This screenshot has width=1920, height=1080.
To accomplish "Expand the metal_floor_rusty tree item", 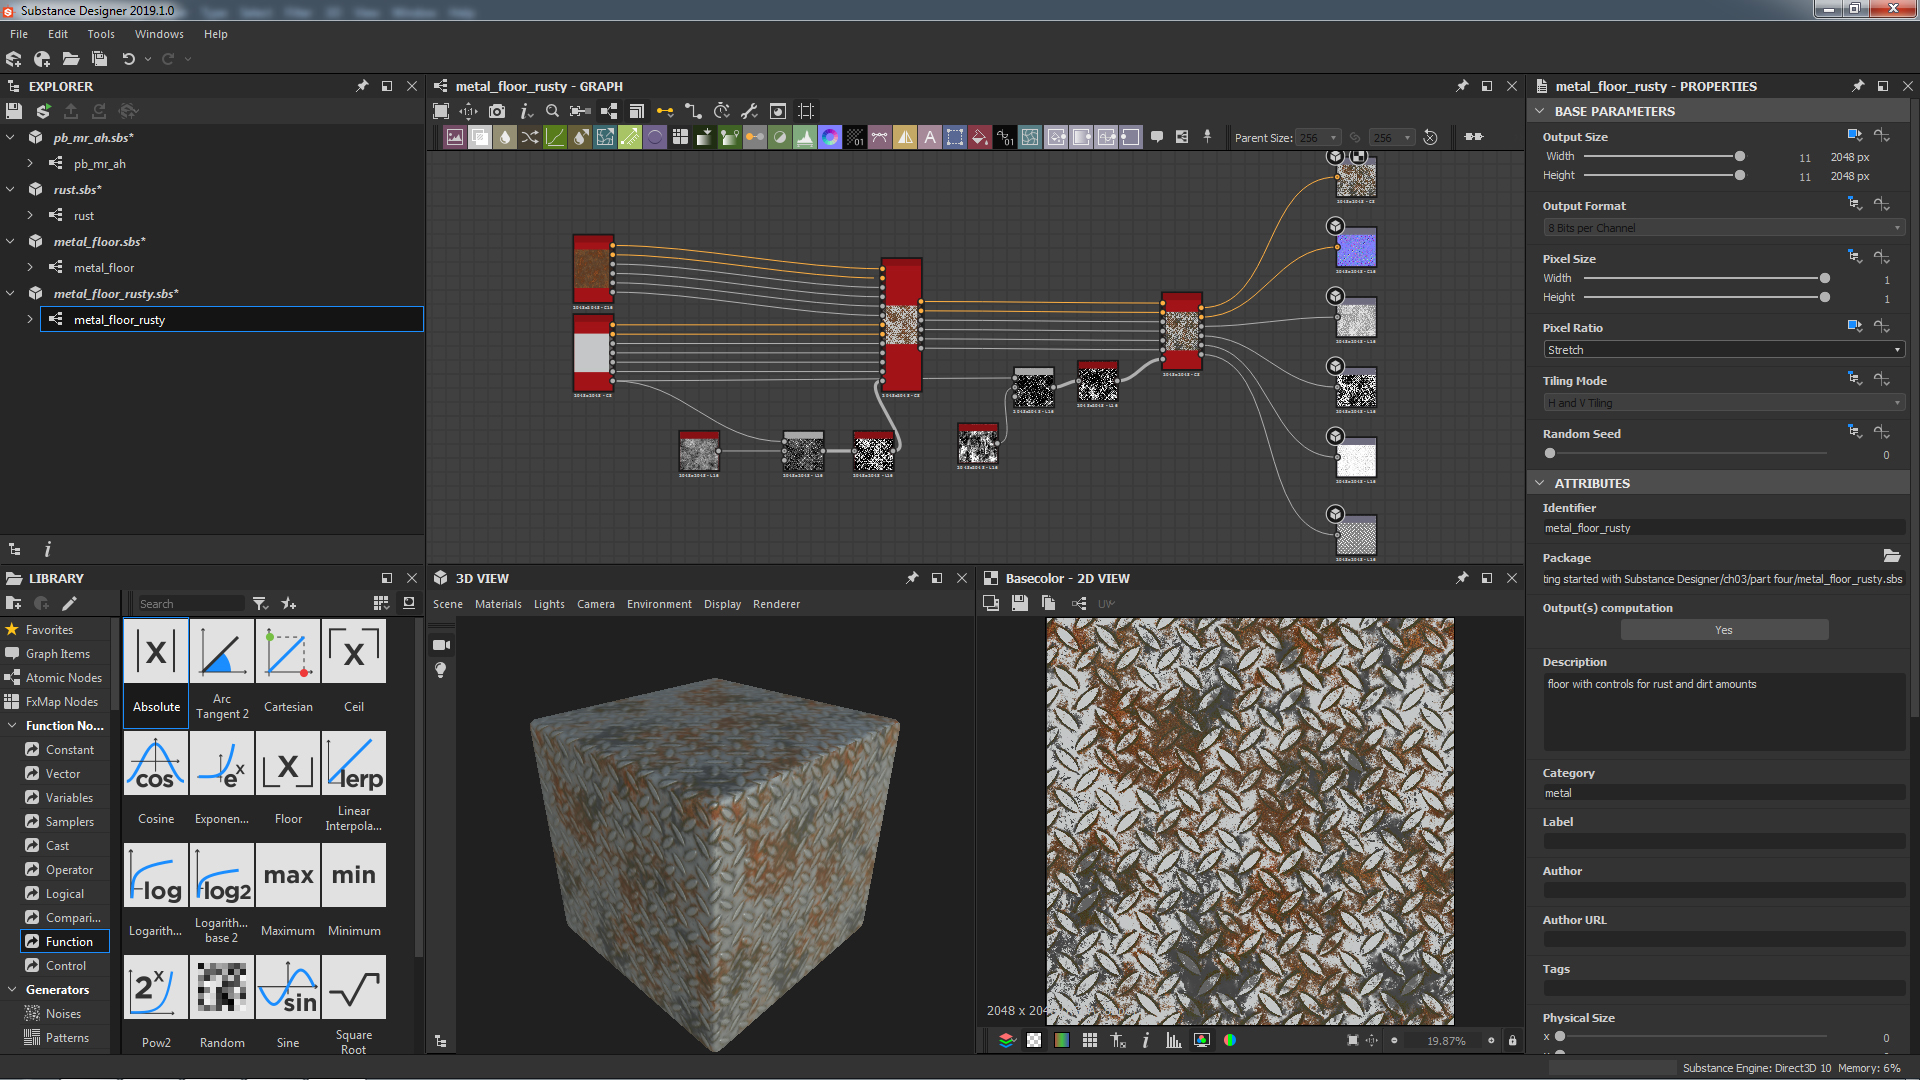I will (29, 319).
